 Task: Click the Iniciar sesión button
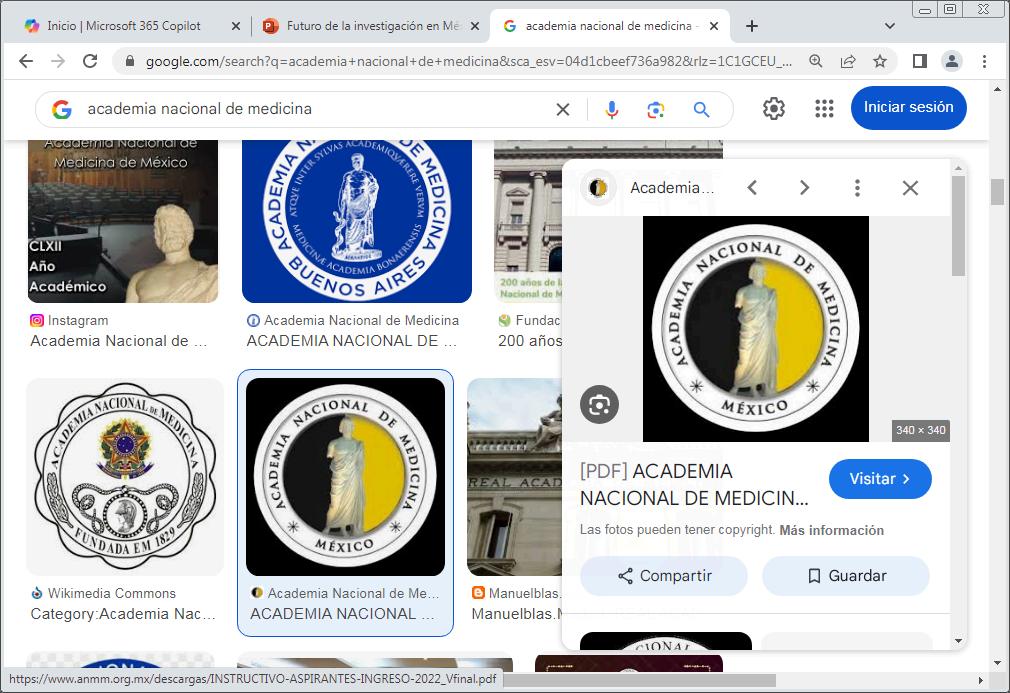point(908,108)
